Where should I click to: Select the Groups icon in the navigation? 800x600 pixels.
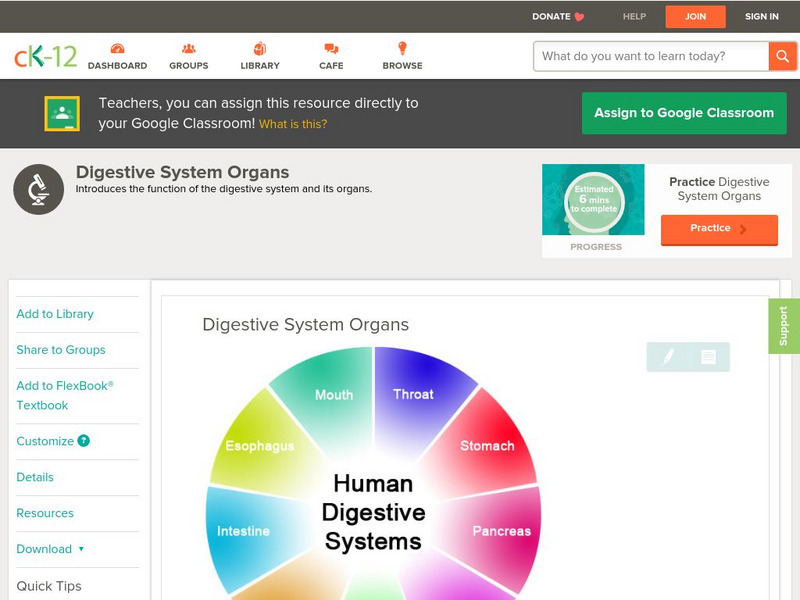(x=188, y=48)
